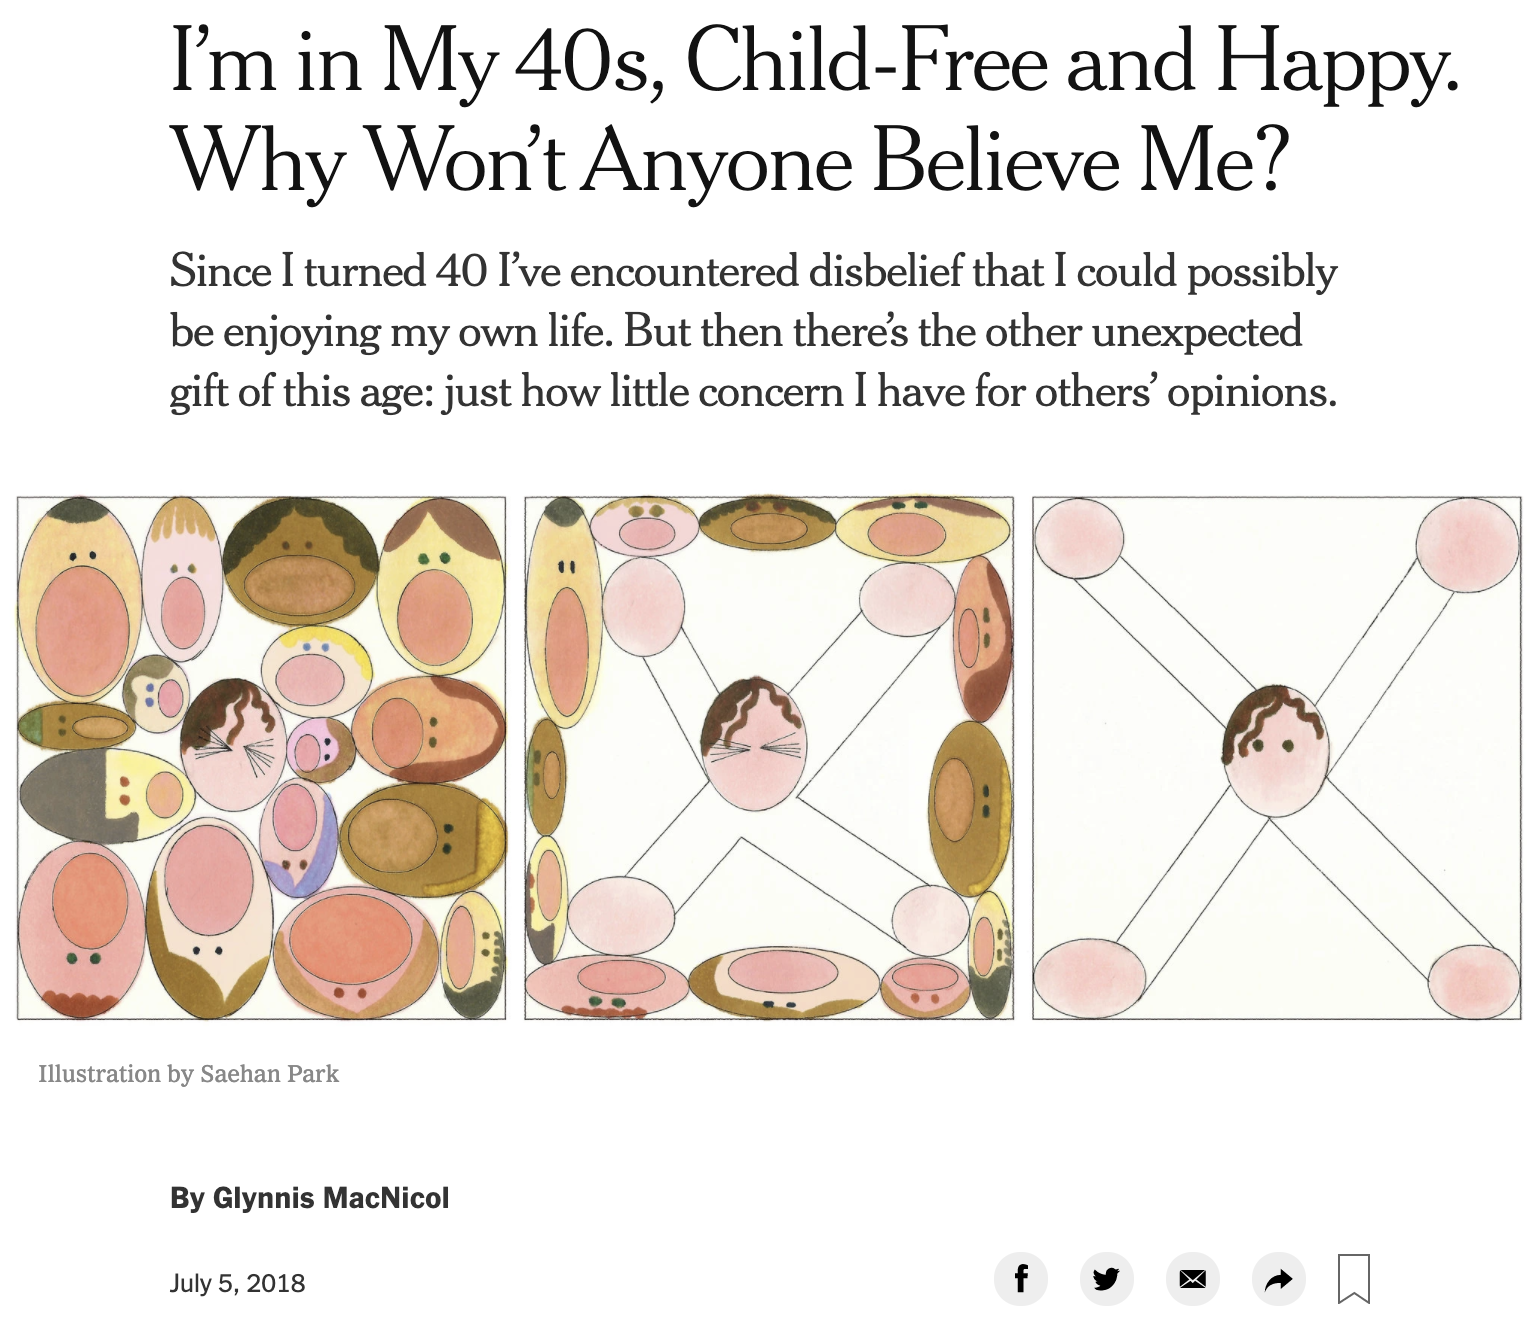Open the first illustration panel crowded with faces
Image resolution: width=1538 pixels, height=1334 pixels.
coord(261,758)
